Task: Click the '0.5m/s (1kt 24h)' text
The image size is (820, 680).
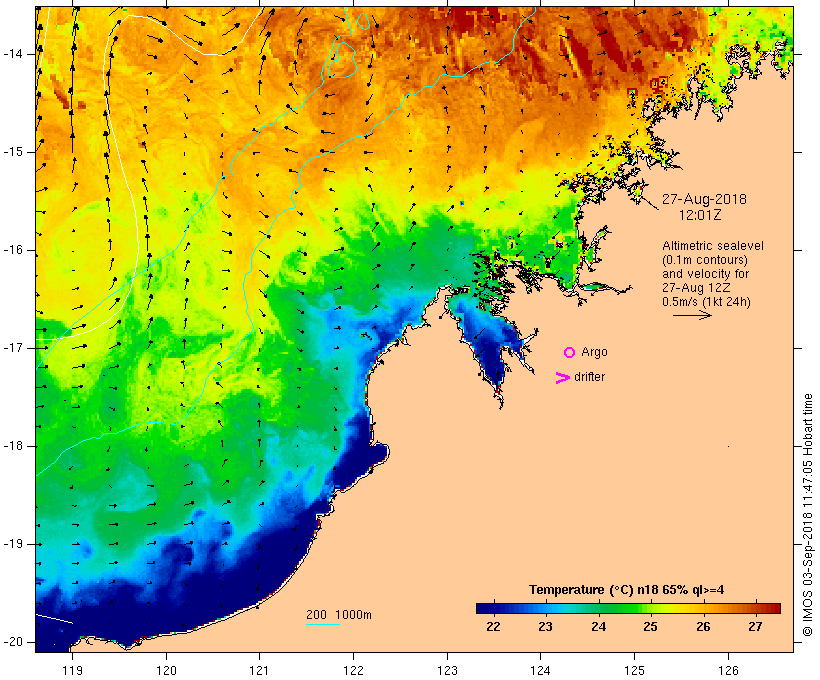Action: [x=706, y=302]
